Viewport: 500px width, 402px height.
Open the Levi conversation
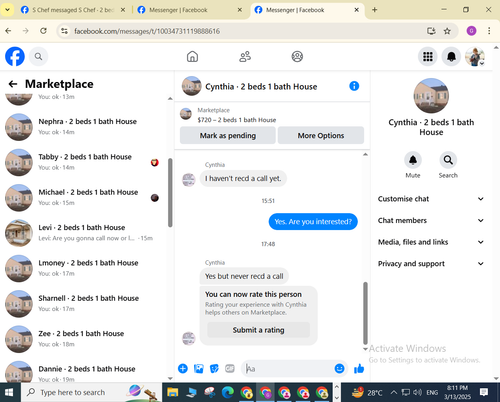83,233
